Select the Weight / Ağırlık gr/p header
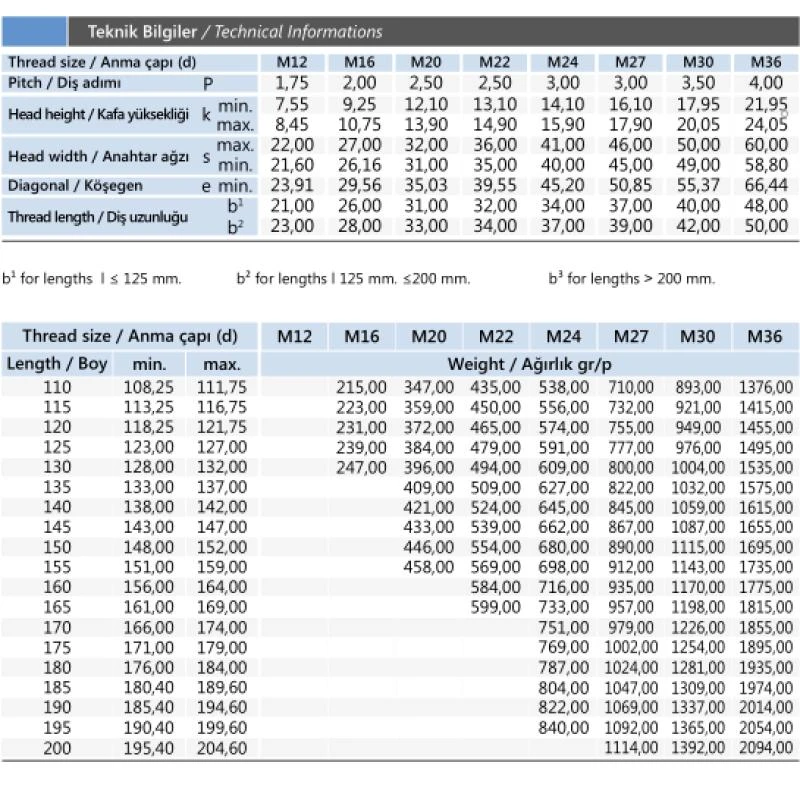The height and width of the screenshot is (800, 800). [x=529, y=364]
